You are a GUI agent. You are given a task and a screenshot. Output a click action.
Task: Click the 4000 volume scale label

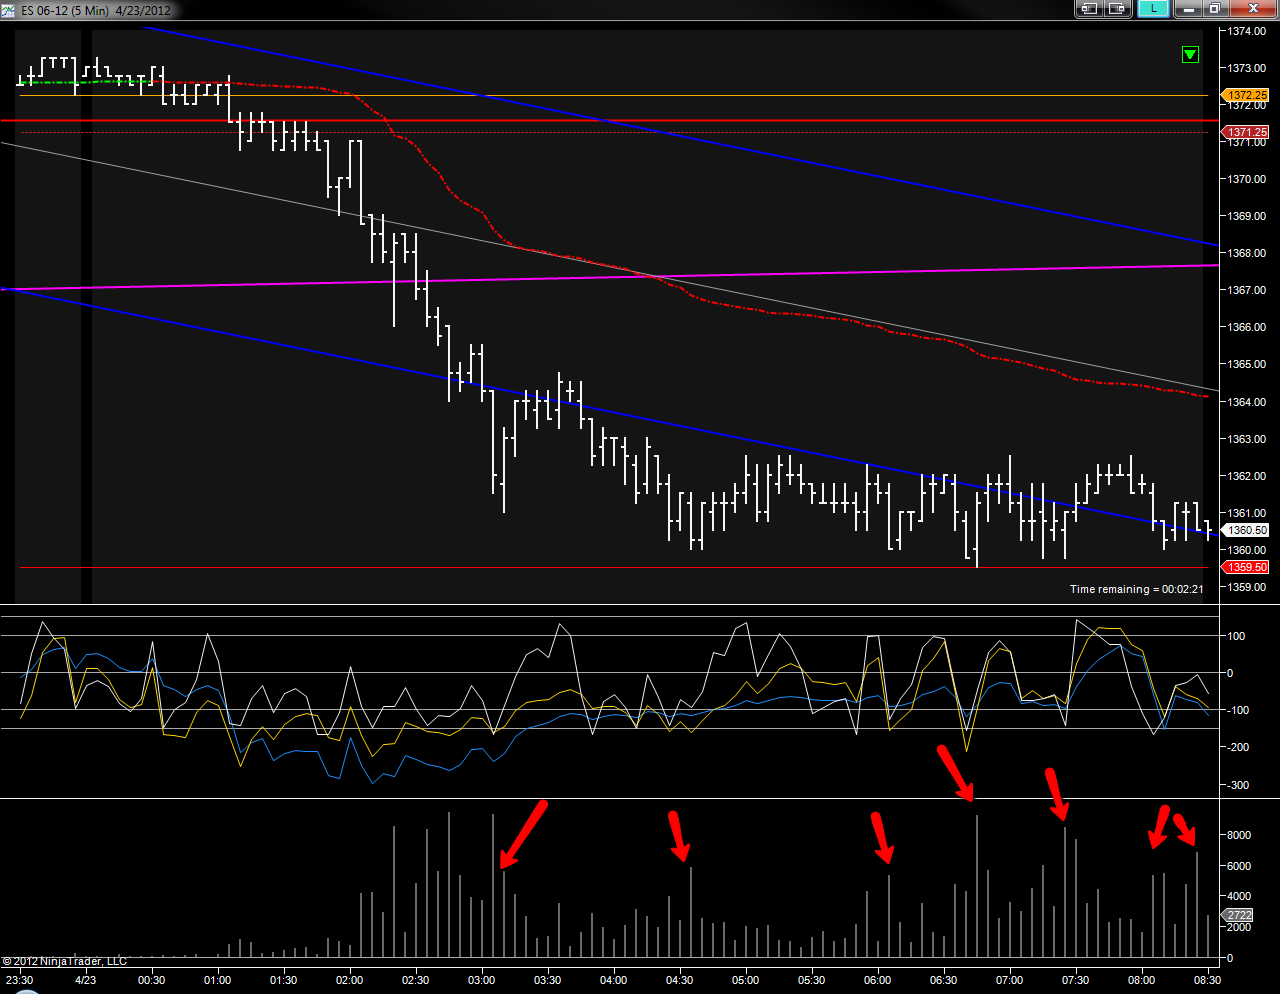[x=1238, y=896]
